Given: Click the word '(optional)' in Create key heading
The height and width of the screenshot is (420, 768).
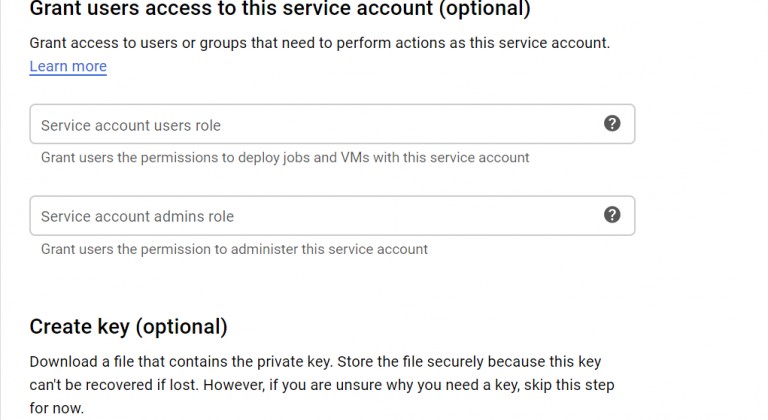Looking at the screenshot, I should [182, 327].
